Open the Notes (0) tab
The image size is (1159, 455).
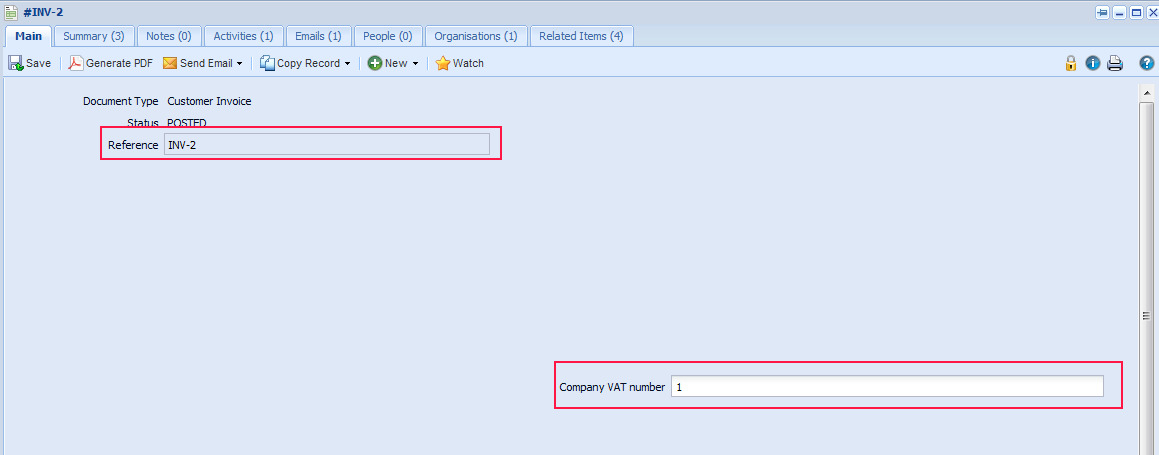pos(169,35)
